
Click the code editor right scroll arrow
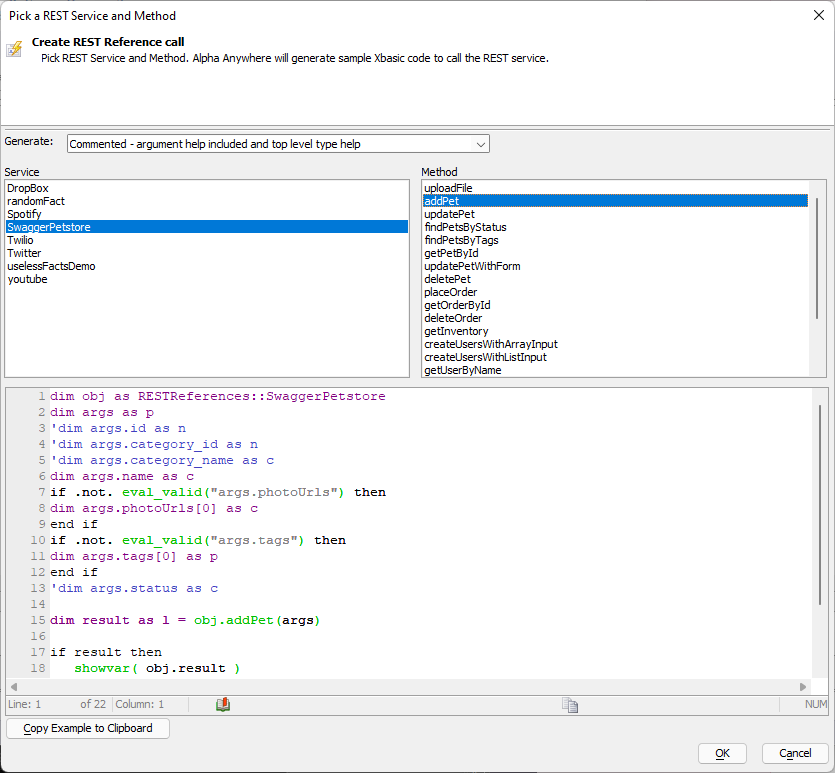click(803, 687)
